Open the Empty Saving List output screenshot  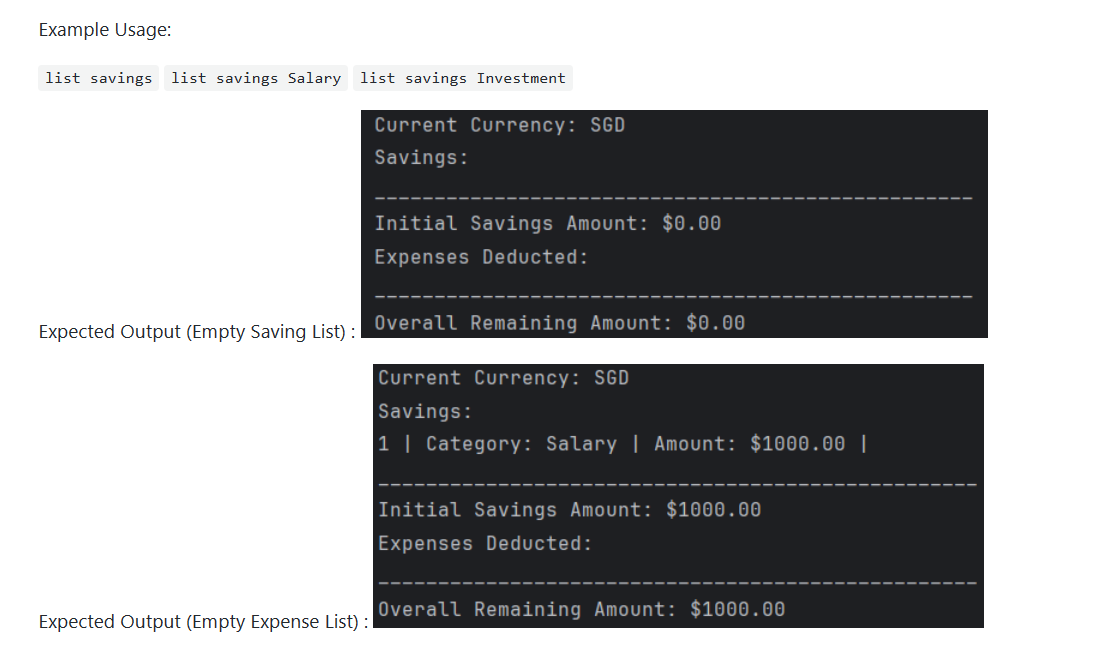(675, 224)
